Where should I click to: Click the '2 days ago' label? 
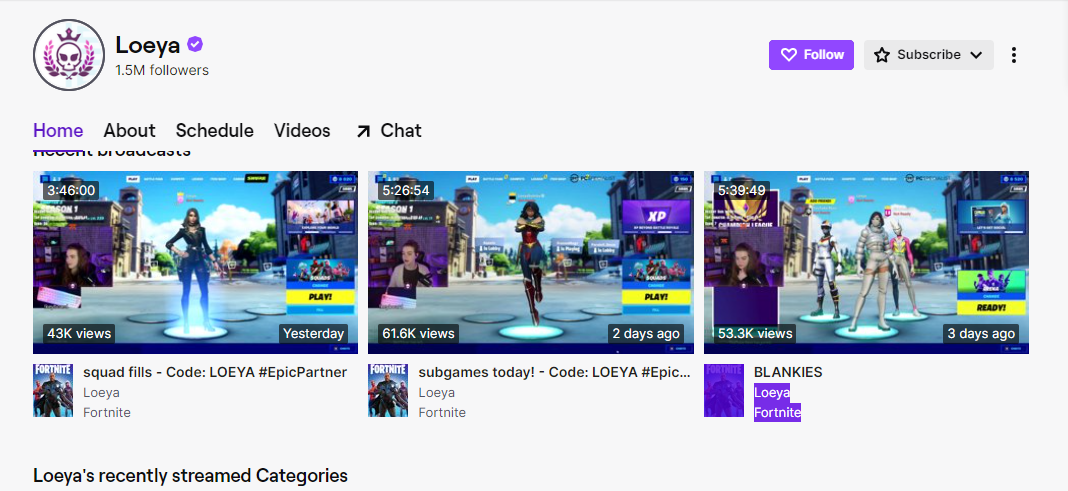click(x=646, y=334)
